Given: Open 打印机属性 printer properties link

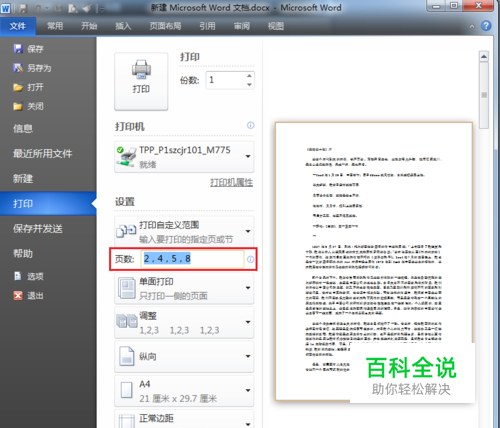Looking at the screenshot, I should [x=231, y=182].
